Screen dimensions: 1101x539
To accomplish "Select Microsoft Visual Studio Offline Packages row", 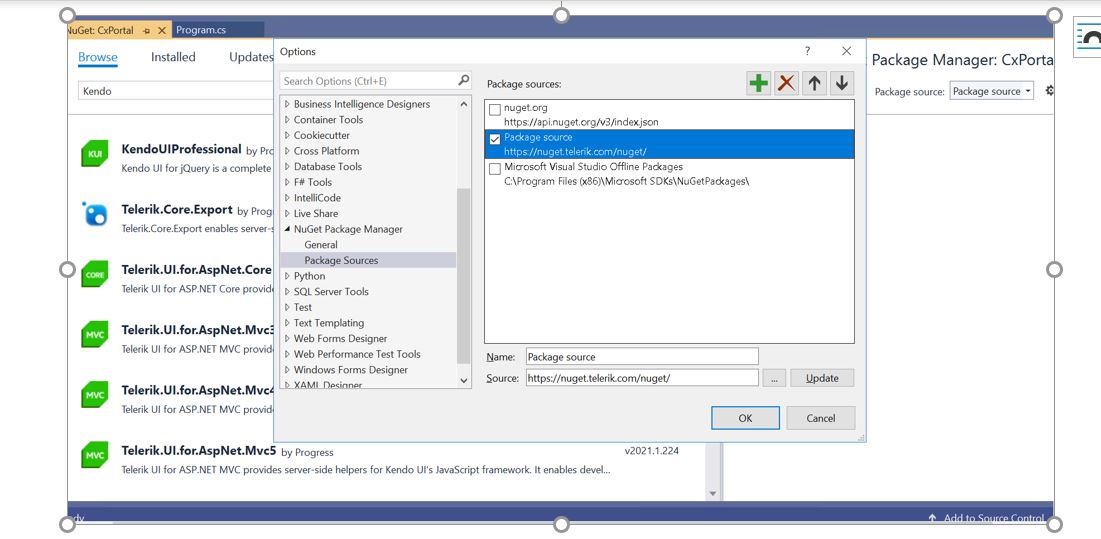I will point(669,174).
